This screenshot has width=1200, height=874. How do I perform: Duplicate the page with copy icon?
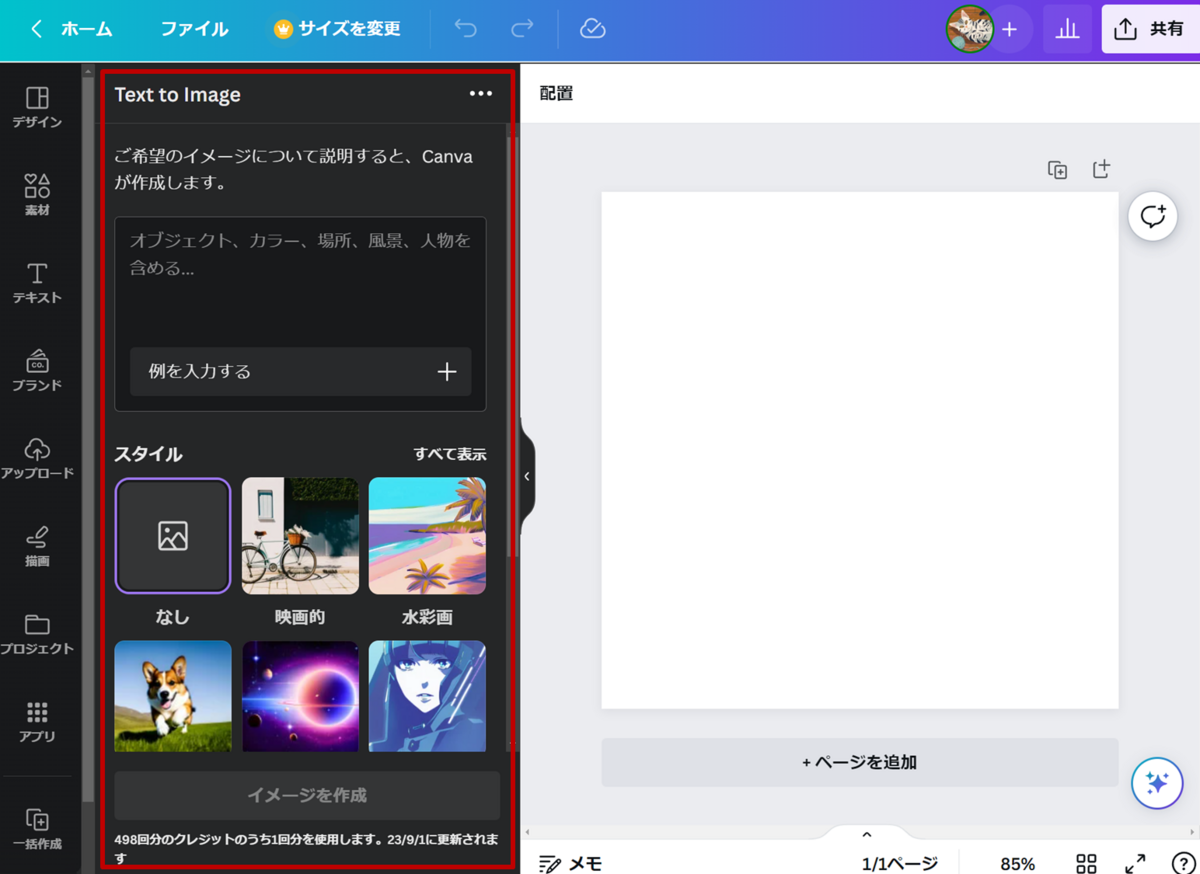[x=1057, y=169]
